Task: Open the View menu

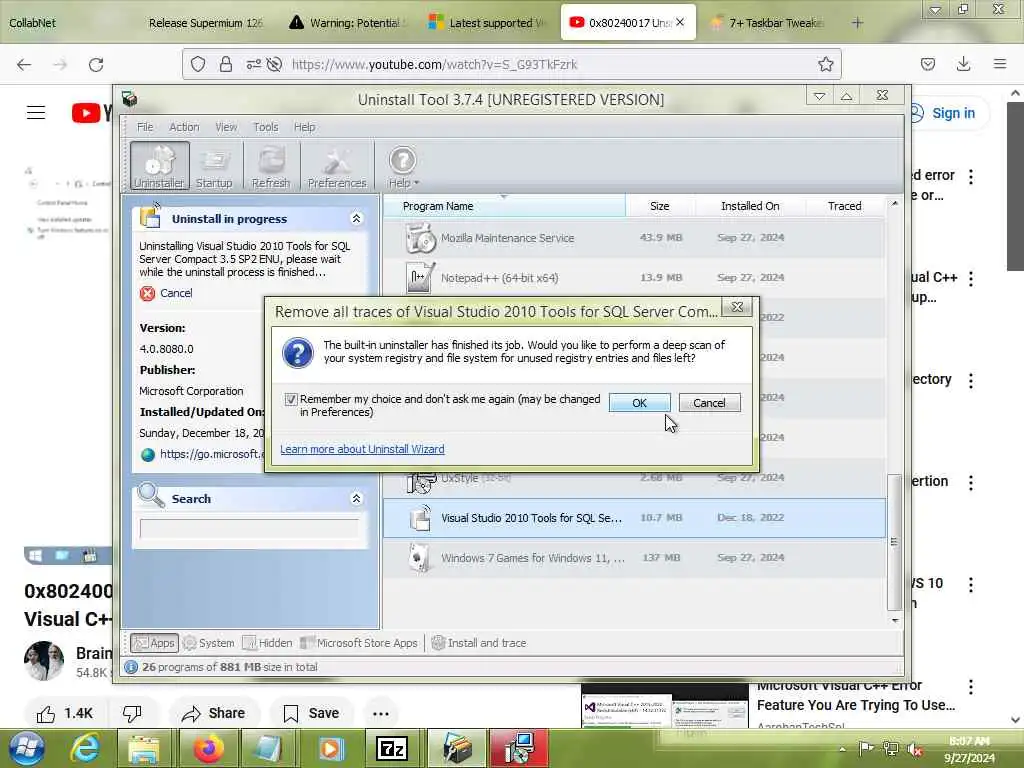Action: click(226, 127)
